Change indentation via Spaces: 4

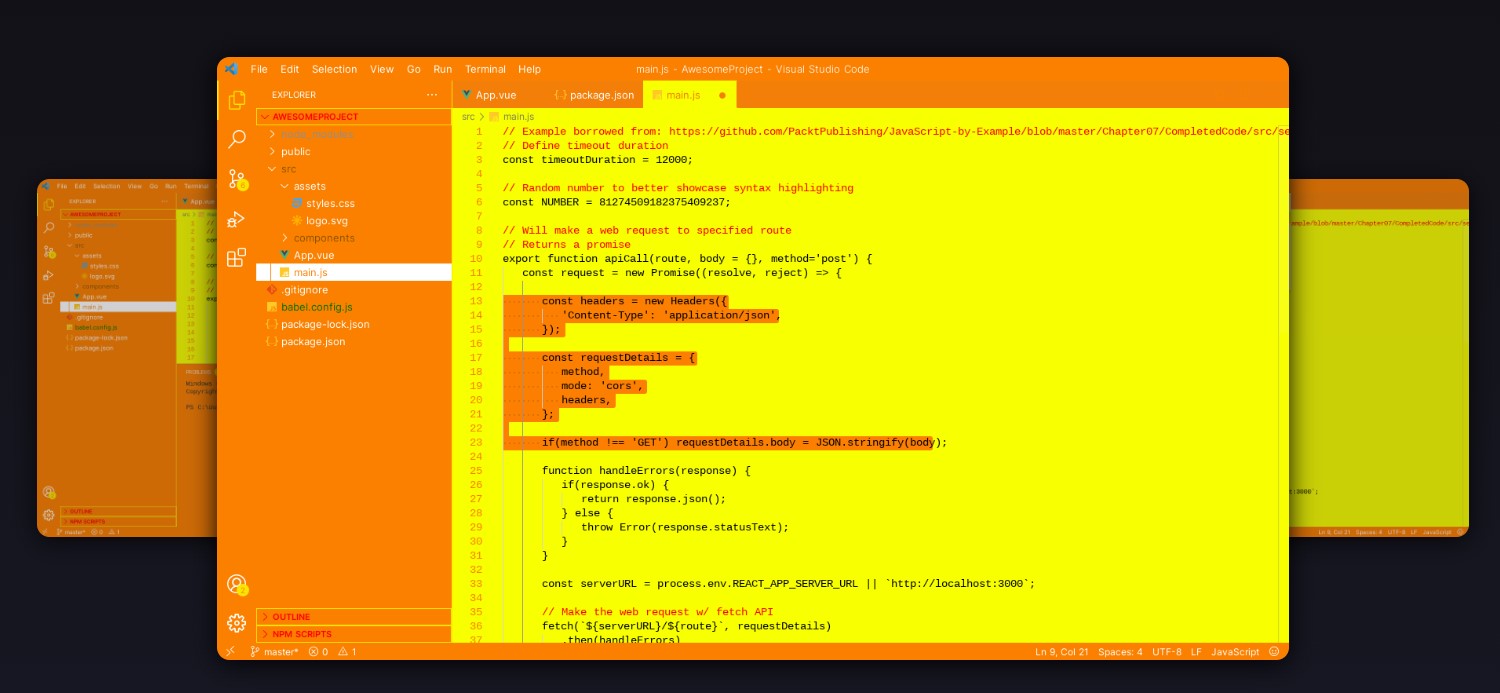[1120, 652]
